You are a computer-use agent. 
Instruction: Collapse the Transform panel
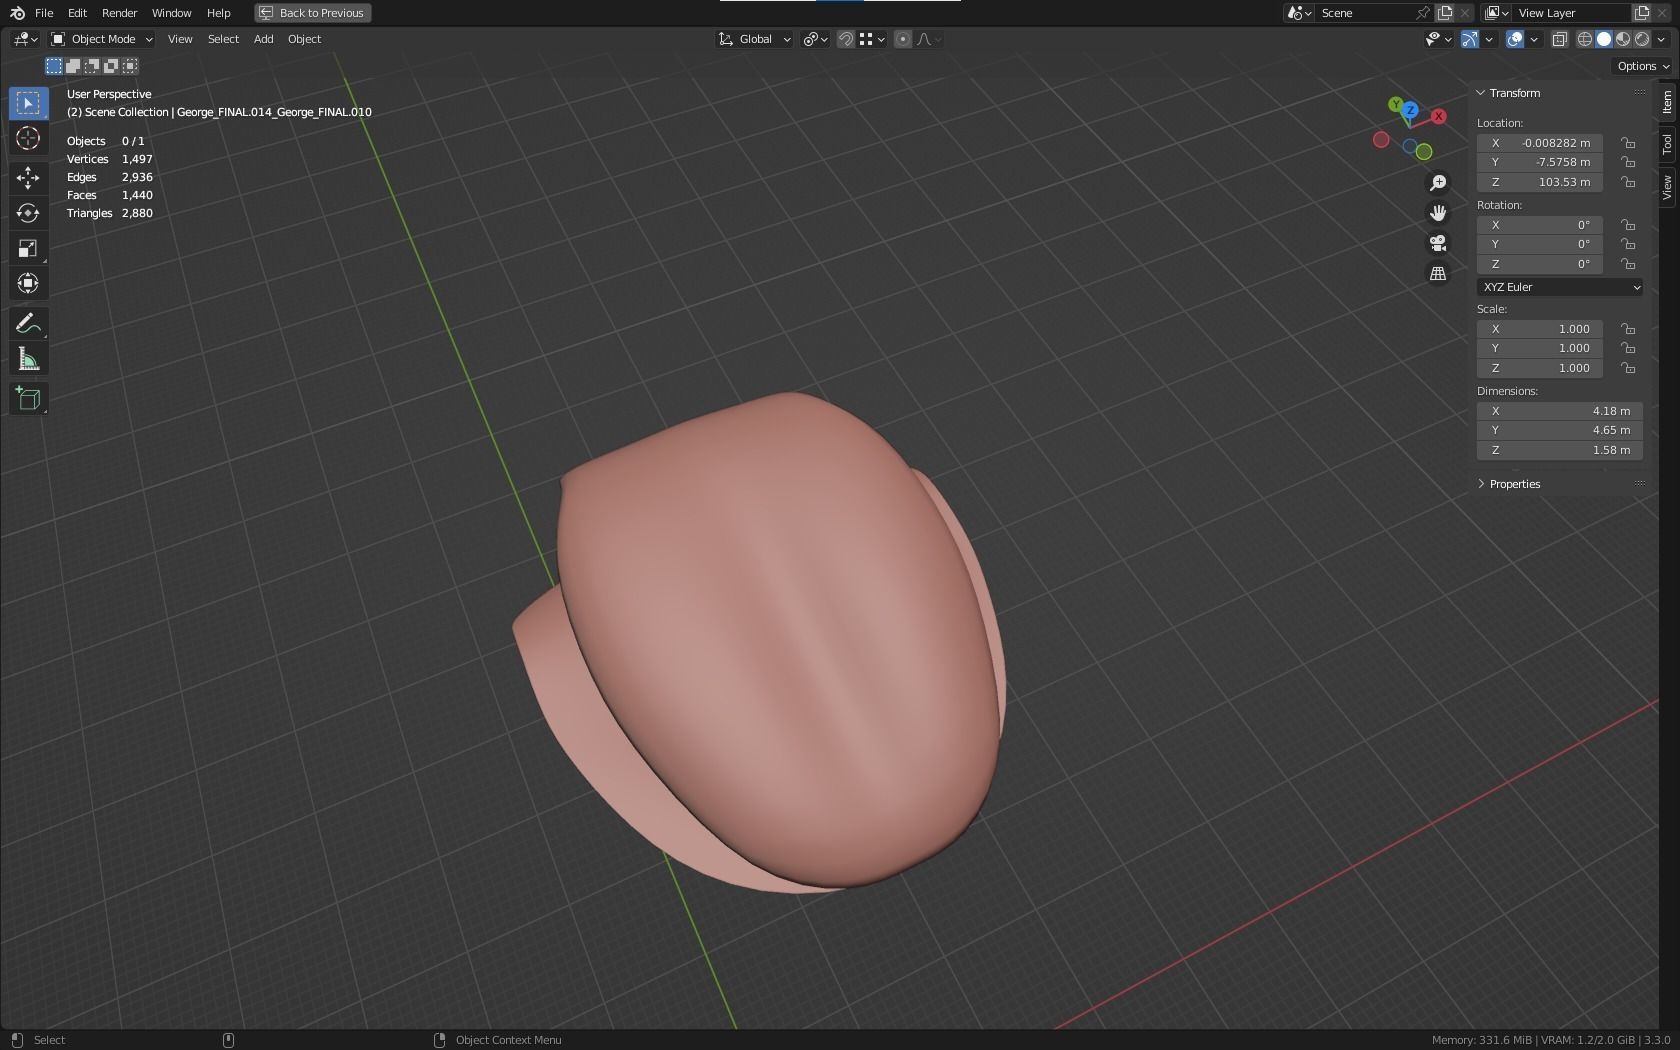tap(1514, 93)
